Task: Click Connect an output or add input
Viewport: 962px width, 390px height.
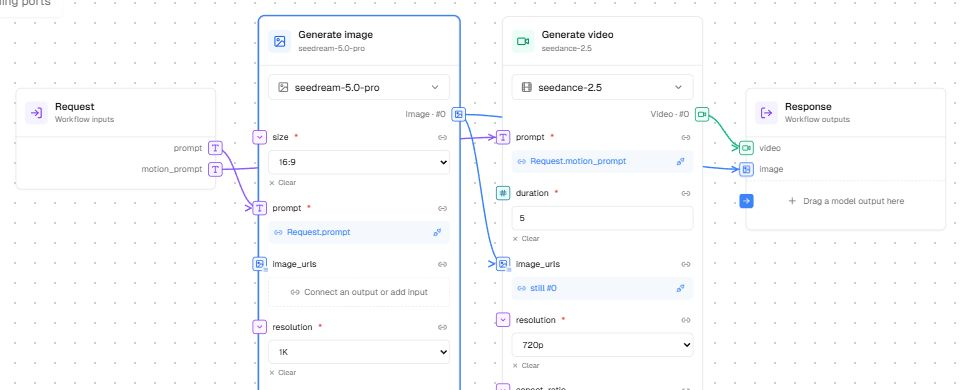Action: (359, 292)
